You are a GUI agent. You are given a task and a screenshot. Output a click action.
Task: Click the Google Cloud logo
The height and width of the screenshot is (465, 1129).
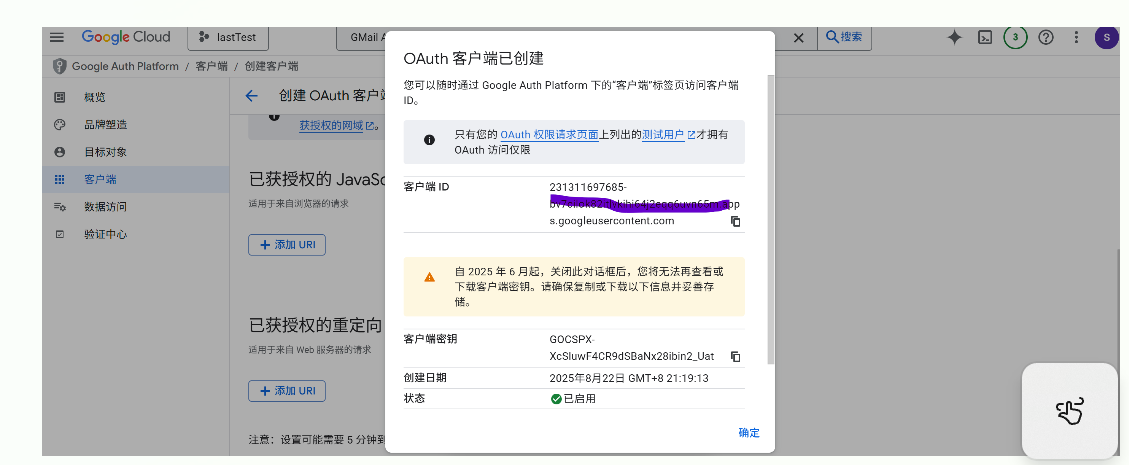(x=126, y=37)
